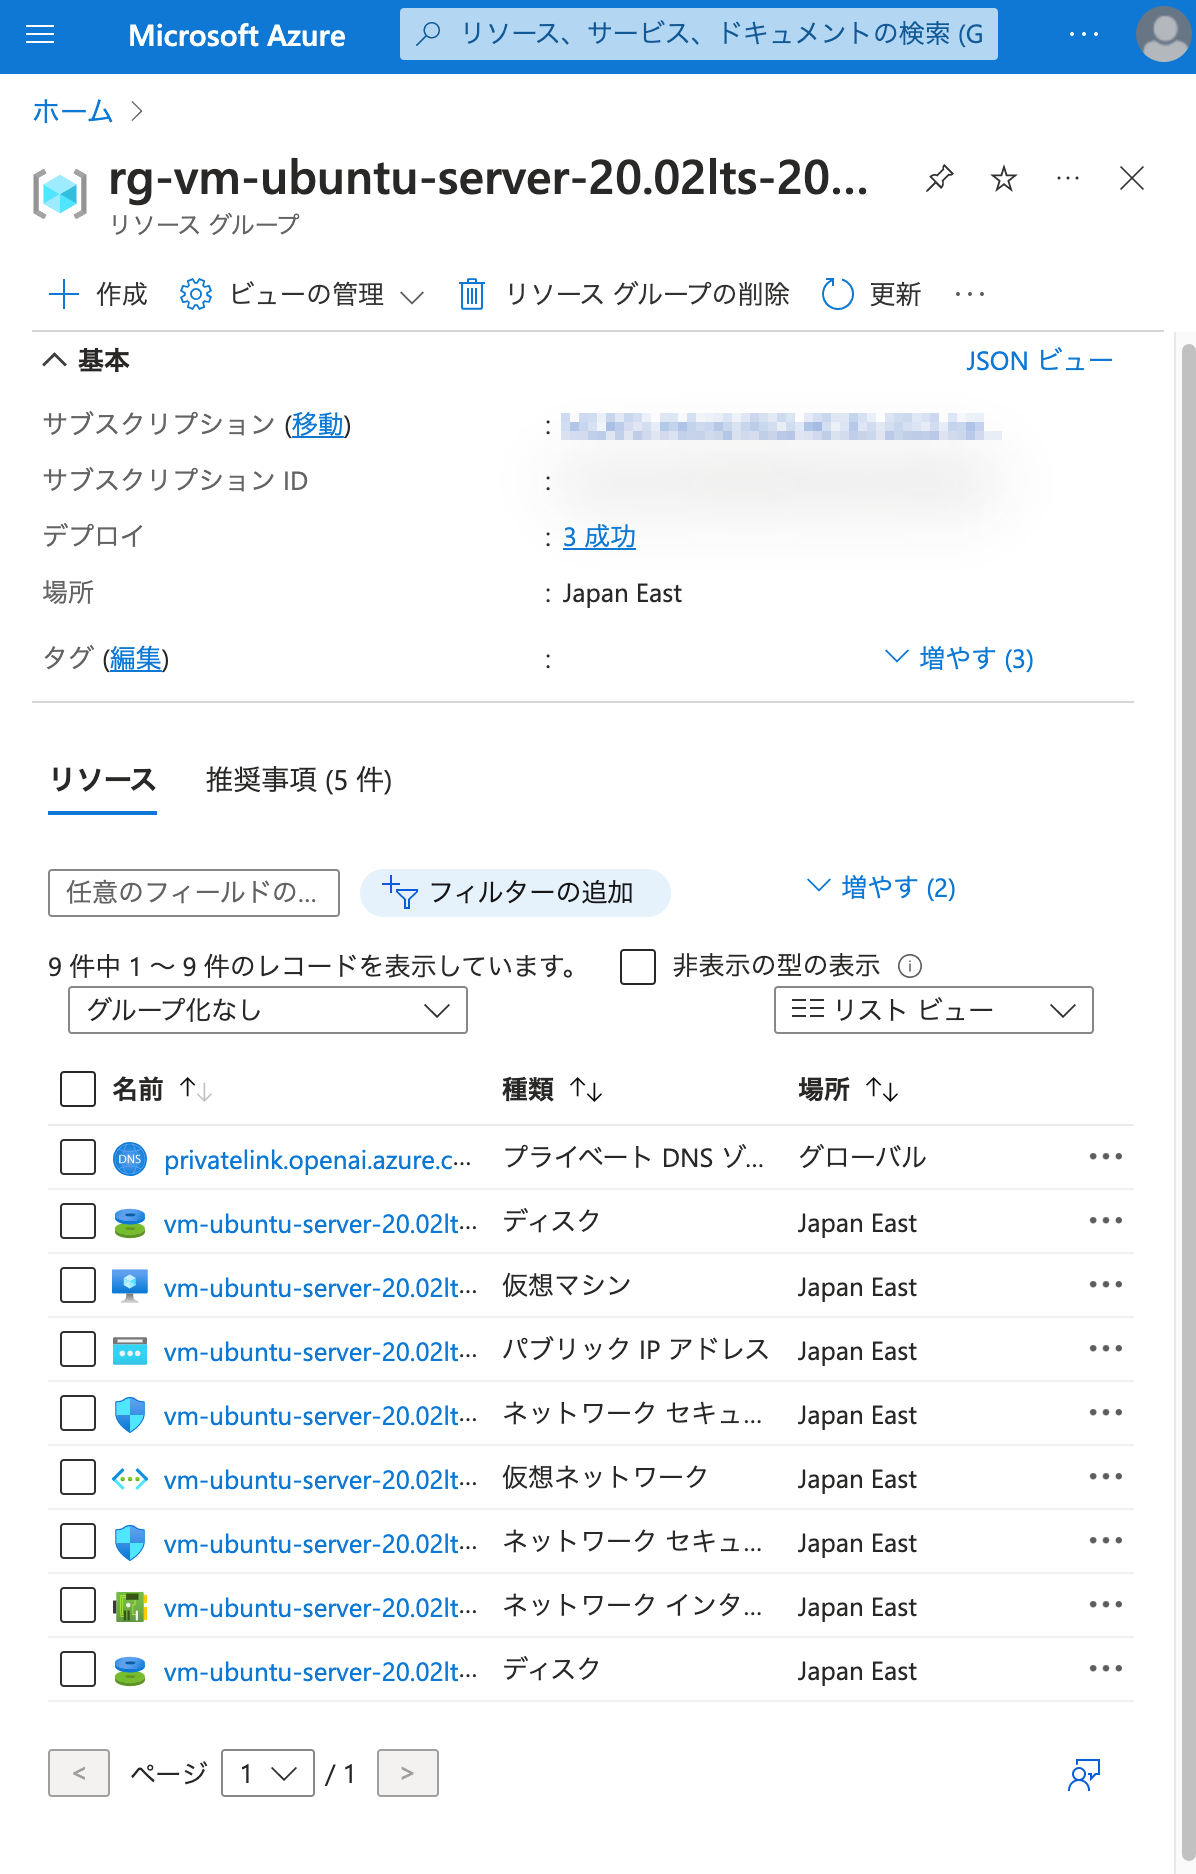Click ホーム breadcrumb link
The width and height of the screenshot is (1196, 1874).
[x=73, y=111]
